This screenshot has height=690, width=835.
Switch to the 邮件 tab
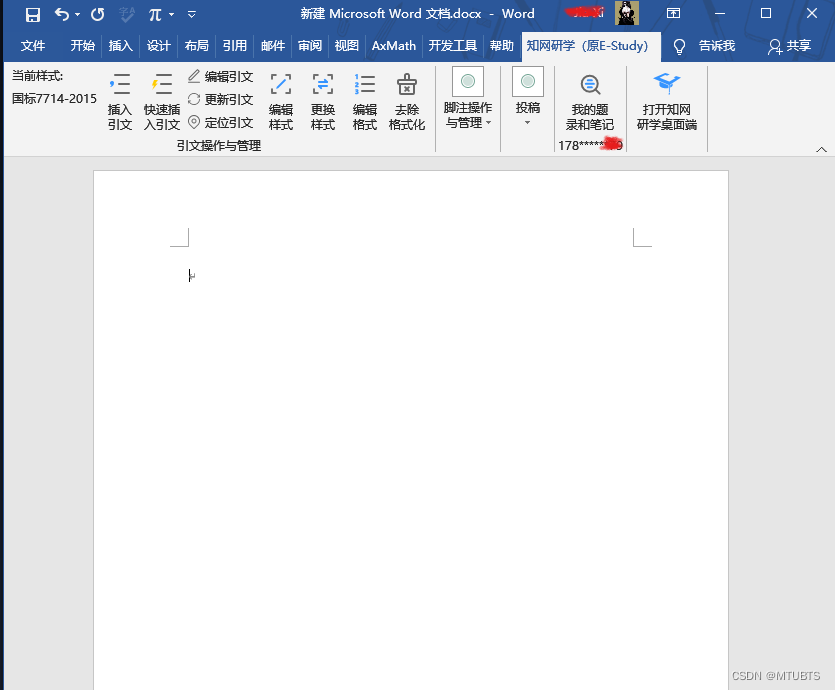[x=273, y=46]
